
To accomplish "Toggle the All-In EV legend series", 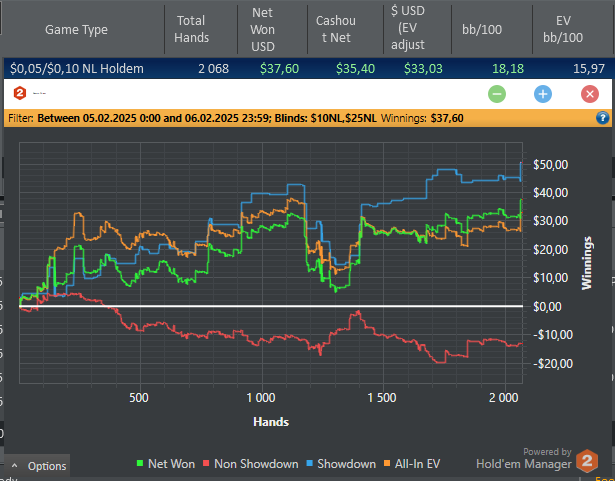I will [x=411, y=464].
